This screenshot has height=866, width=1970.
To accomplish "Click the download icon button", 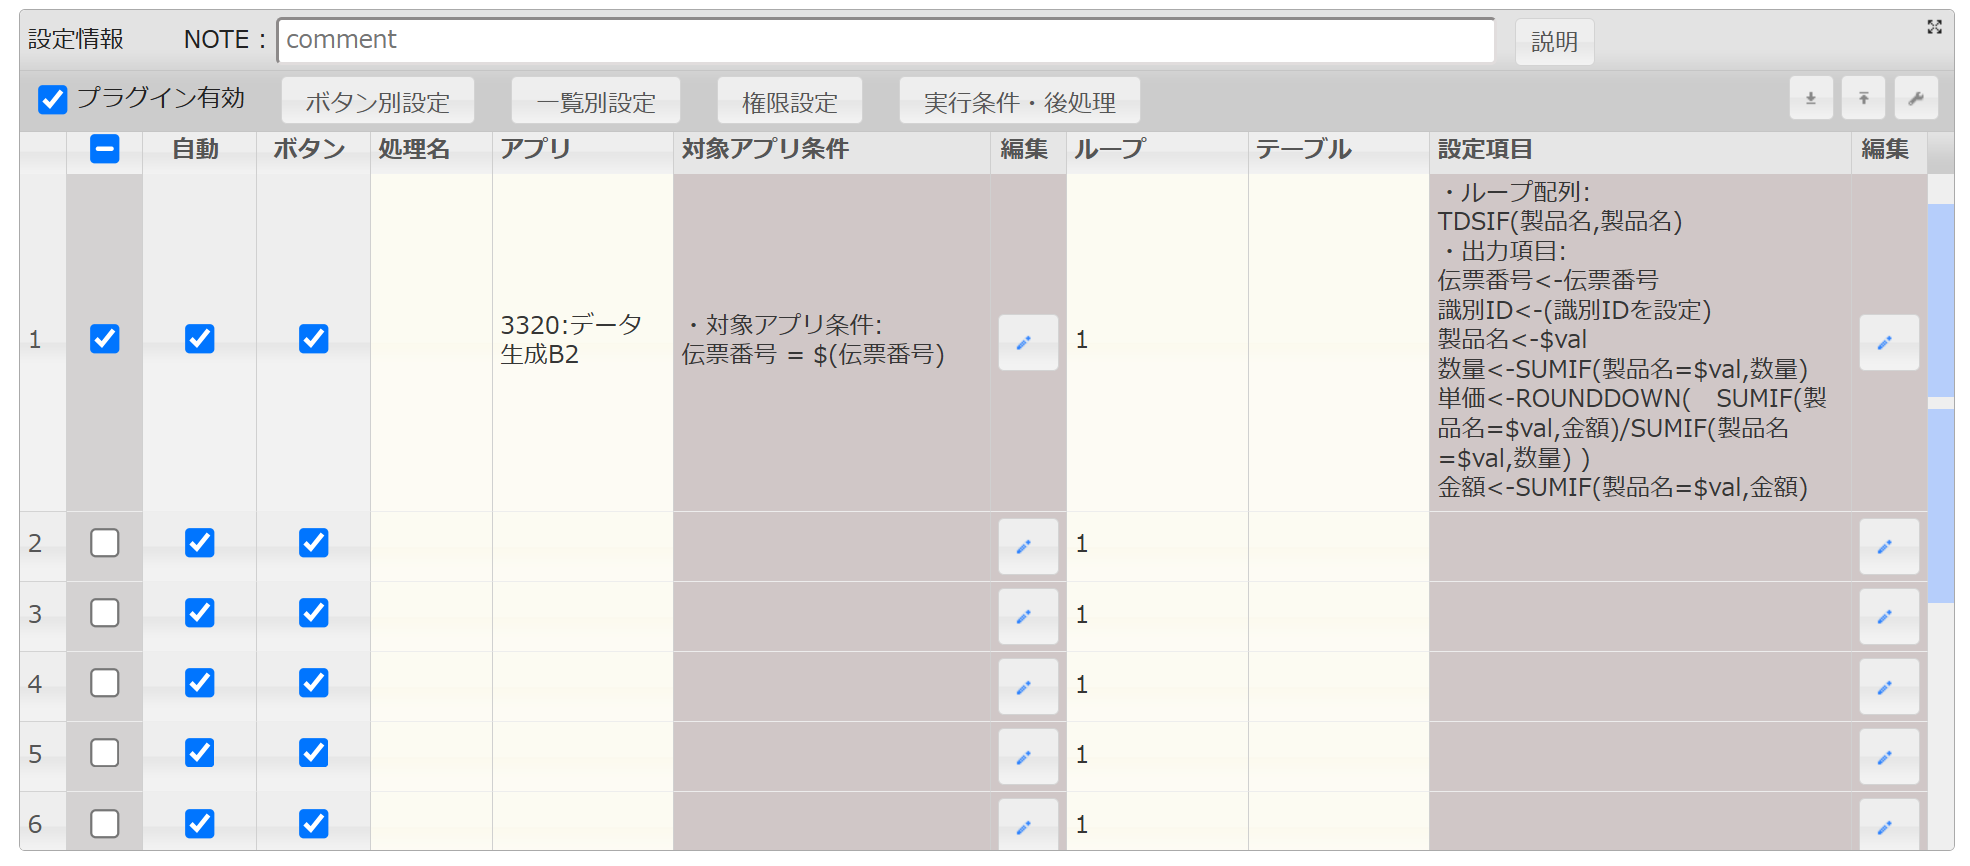I will pyautogui.click(x=1811, y=98).
